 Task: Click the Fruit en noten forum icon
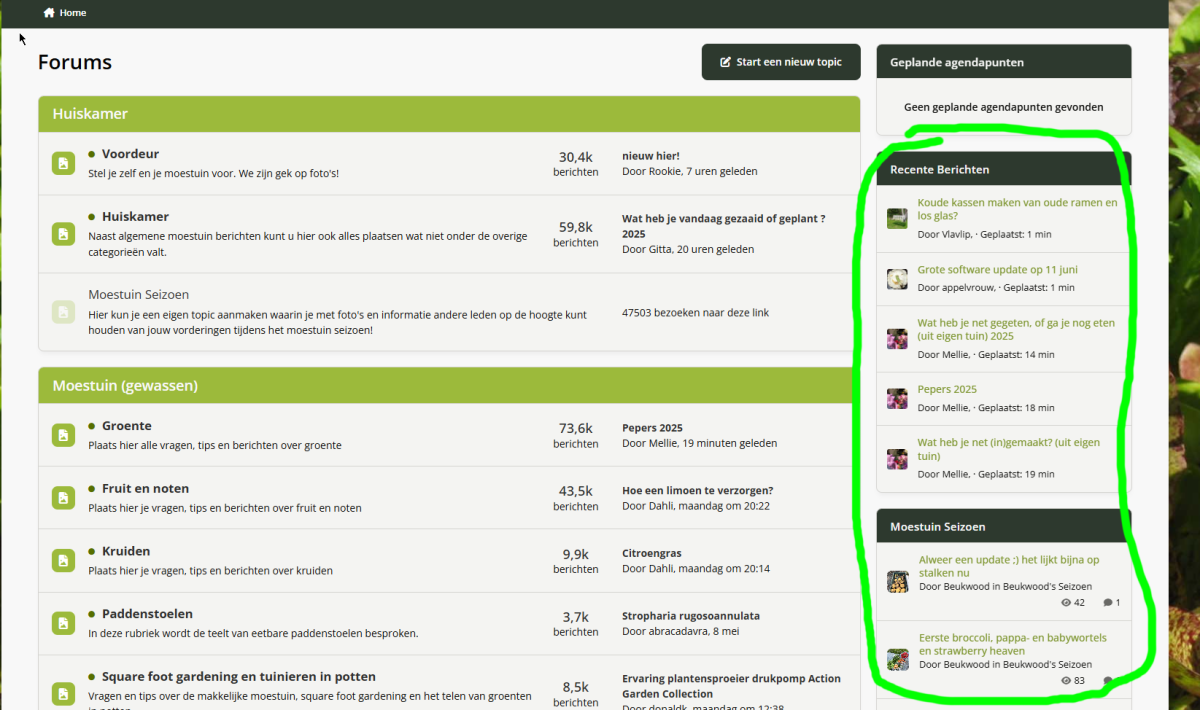point(63,498)
